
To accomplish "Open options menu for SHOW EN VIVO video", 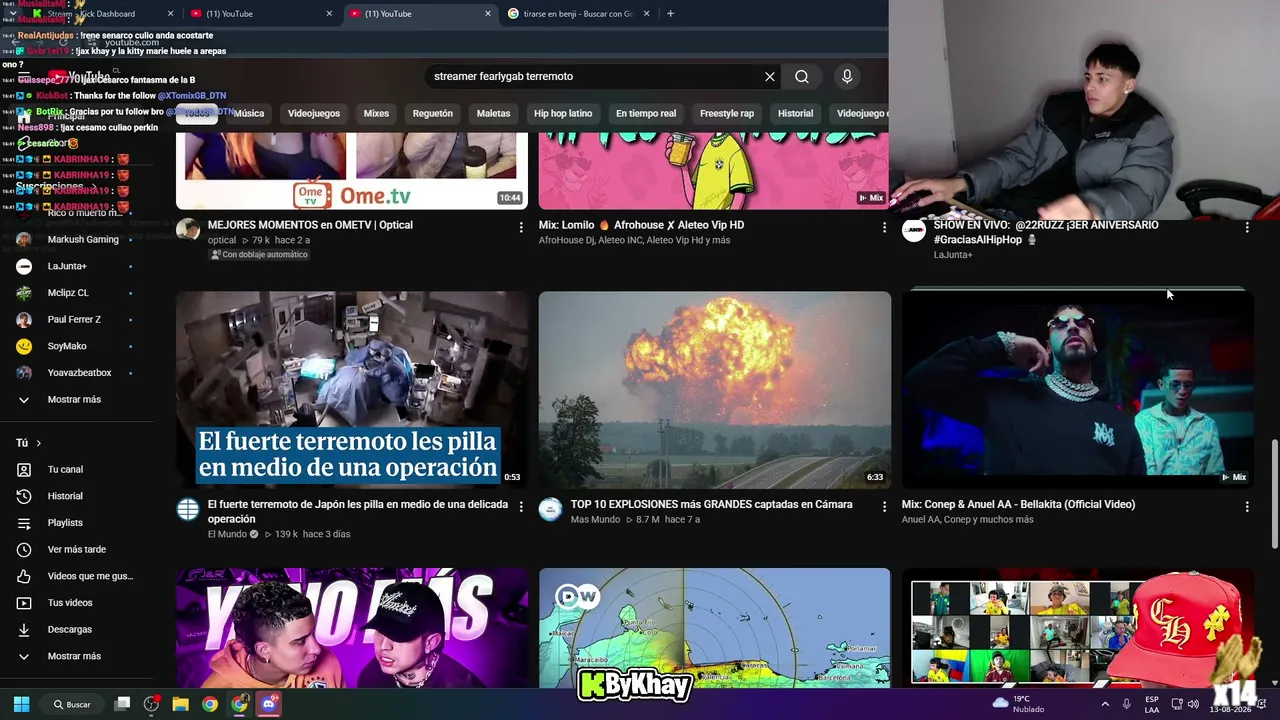I will click(x=1247, y=228).
